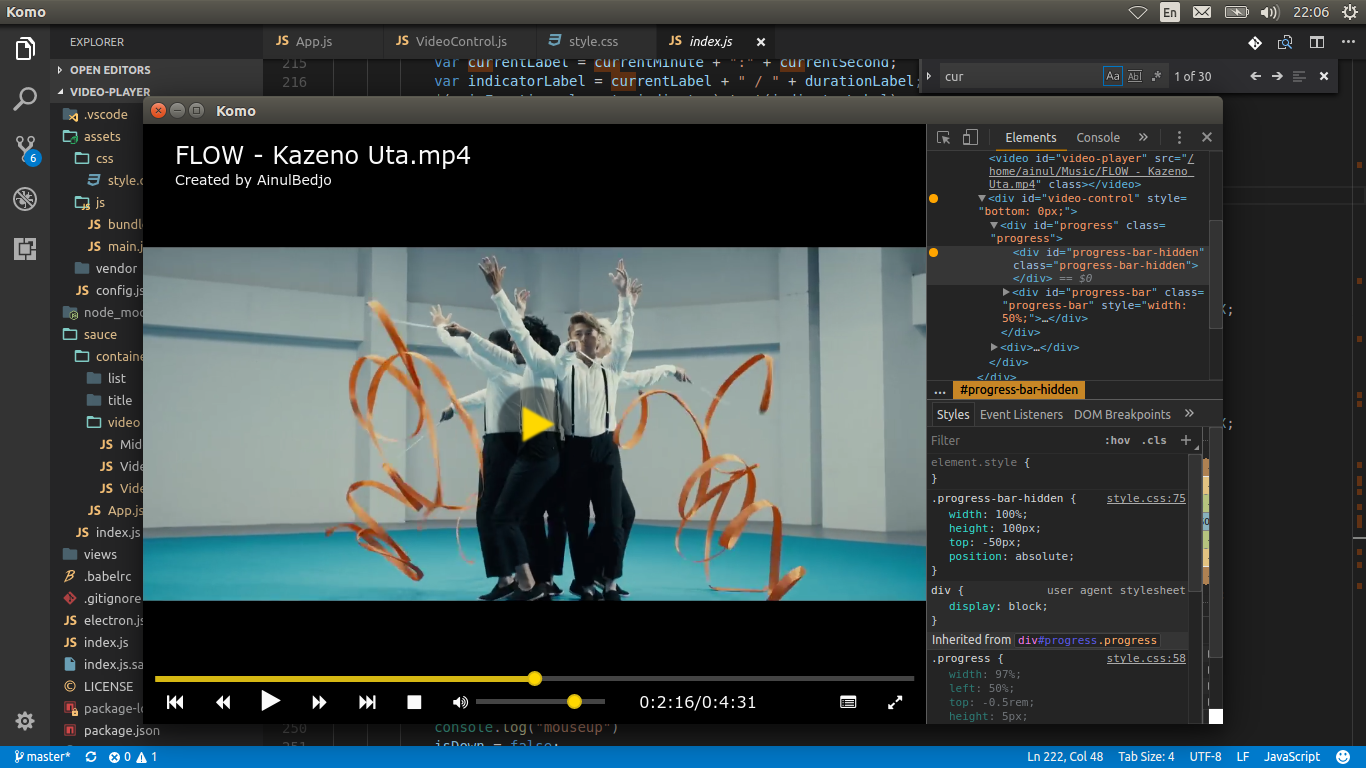This screenshot has width=1366, height=768.
Task: Fast forward the video in Komo player
Action: pyautogui.click(x=319, y=702)
